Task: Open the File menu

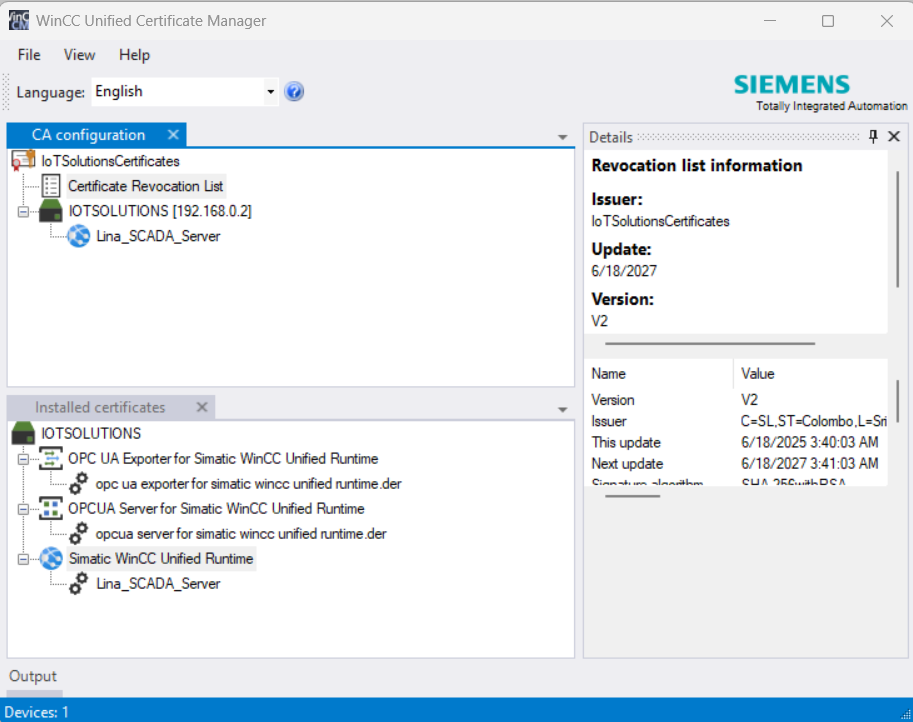Action: click(29, 55)
